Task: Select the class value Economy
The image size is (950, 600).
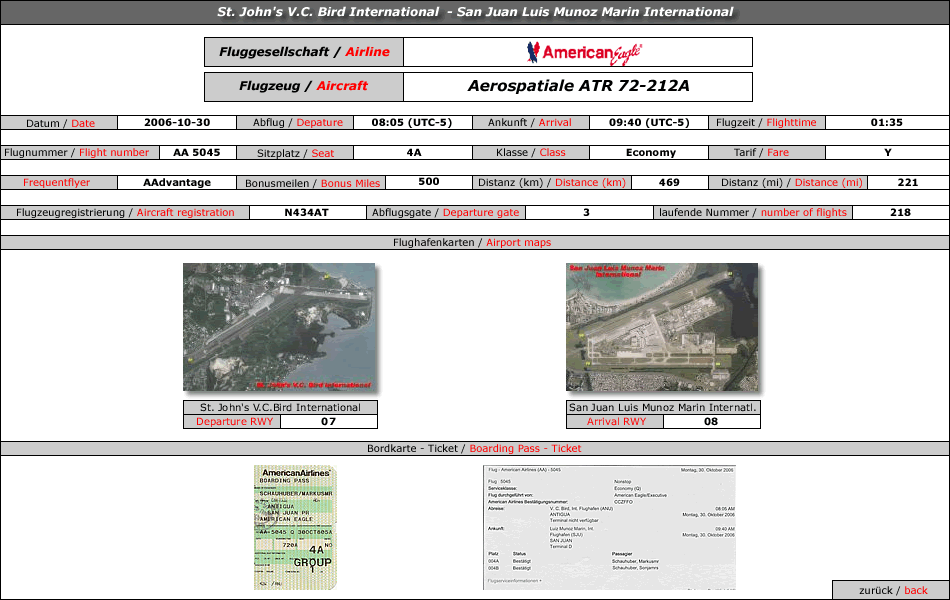Action: coord(651,153)
